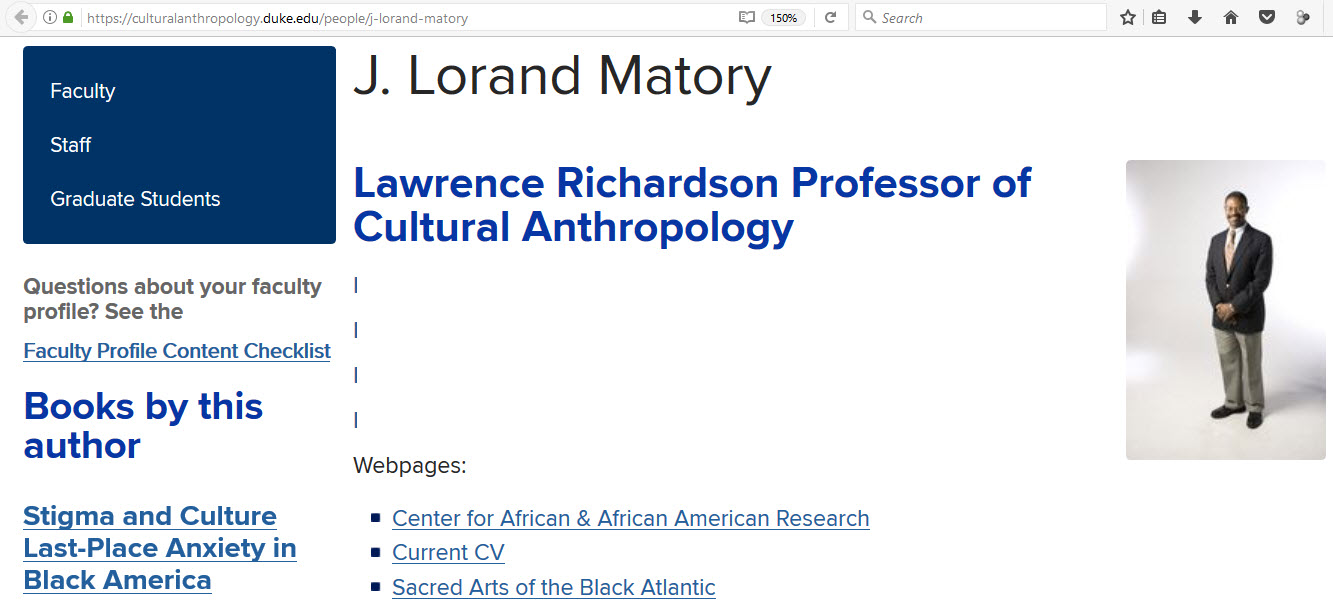Viewport: 1333px width, 601px height.
Task: Show bookmarks list menu button
Action: 1159,18
